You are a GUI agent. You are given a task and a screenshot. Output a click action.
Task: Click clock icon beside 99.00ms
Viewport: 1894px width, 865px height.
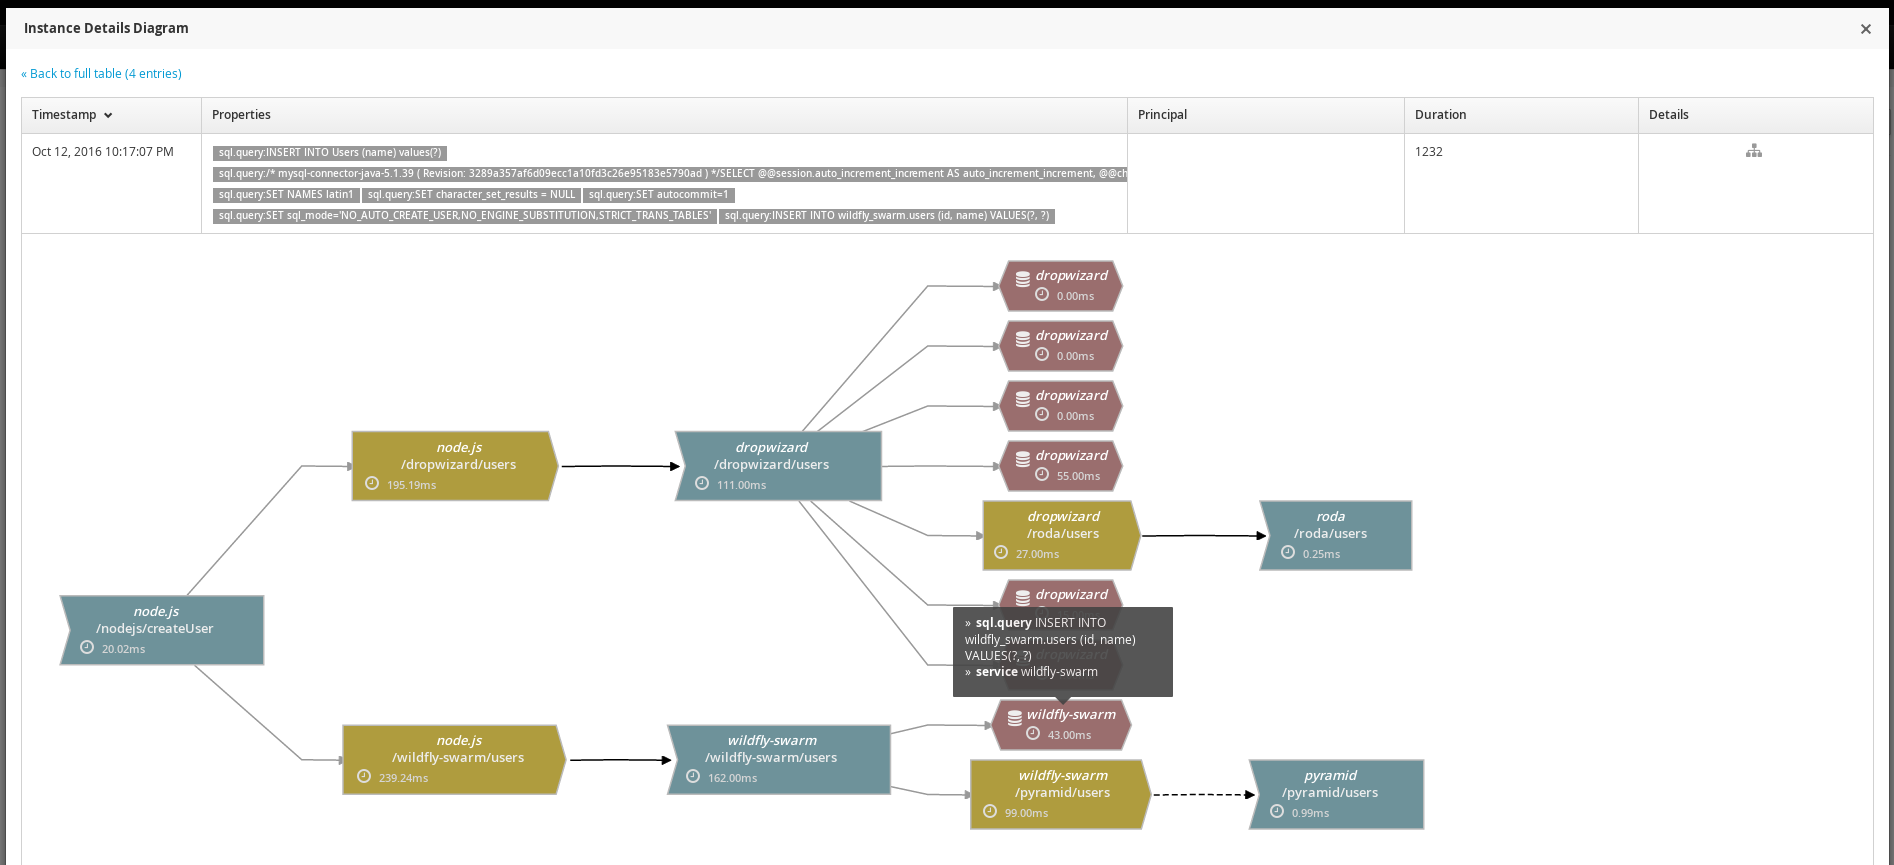tap(990, 812)
